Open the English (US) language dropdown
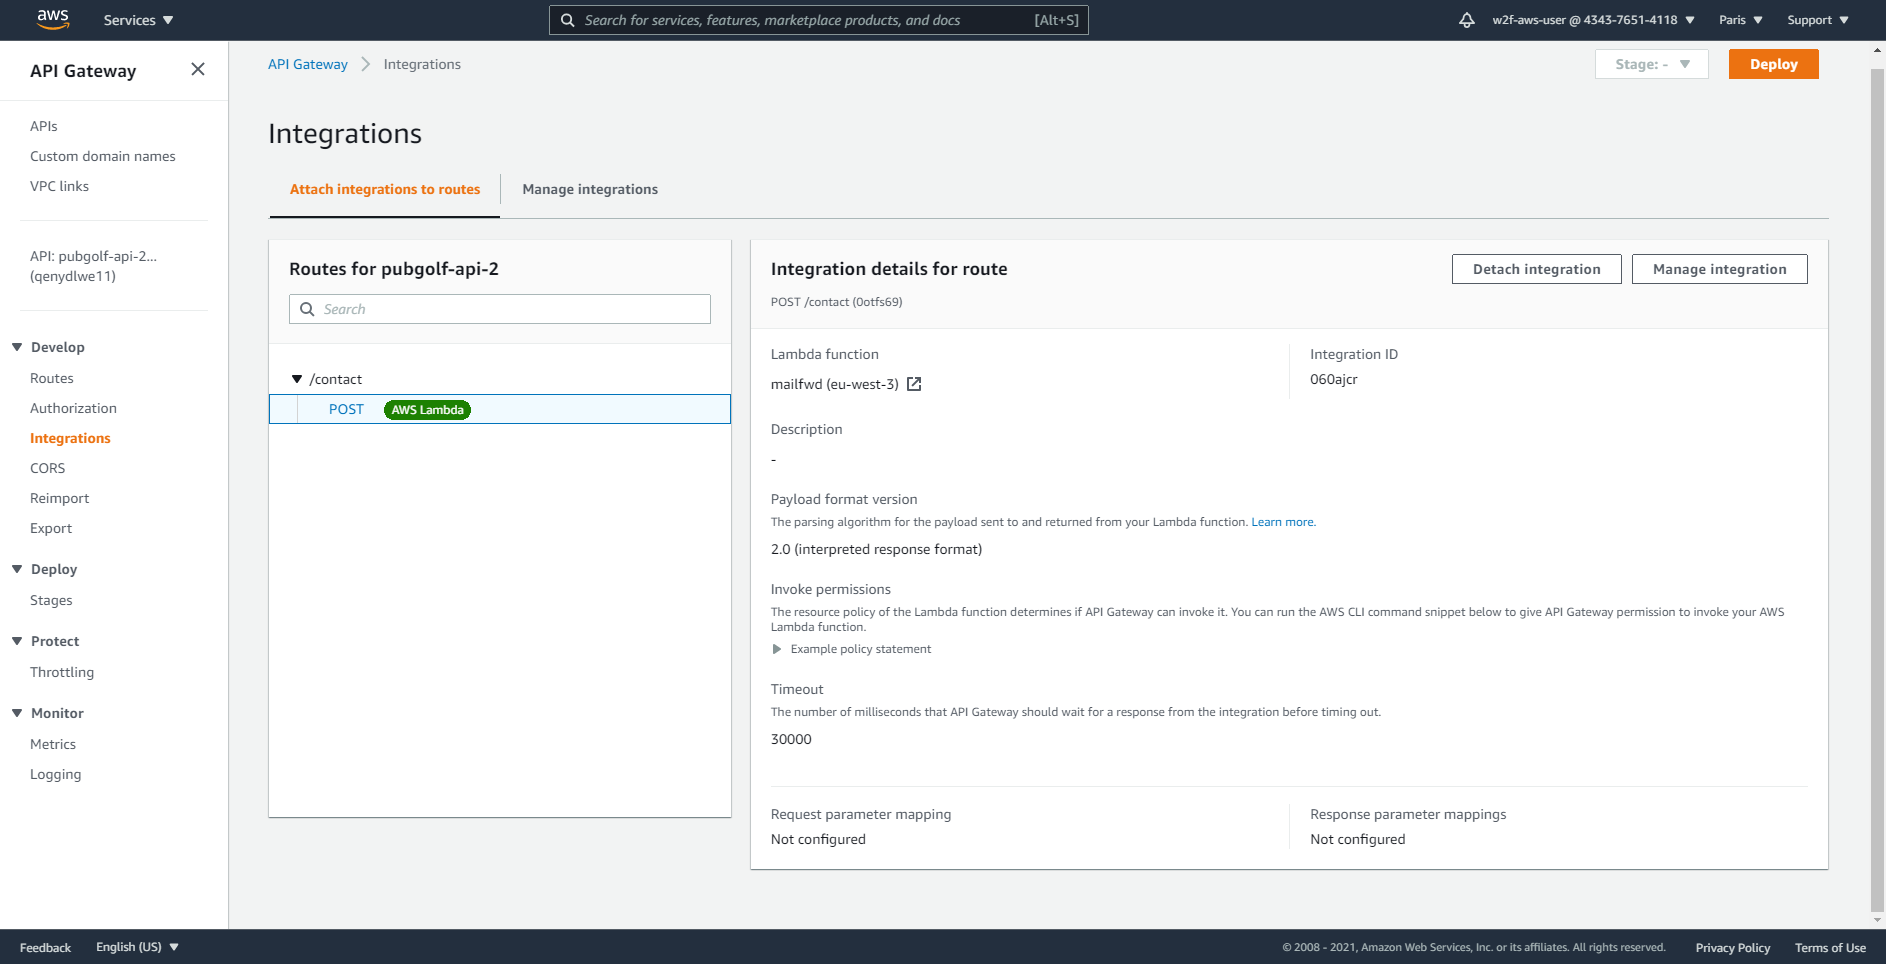 [x=138, y=947]
